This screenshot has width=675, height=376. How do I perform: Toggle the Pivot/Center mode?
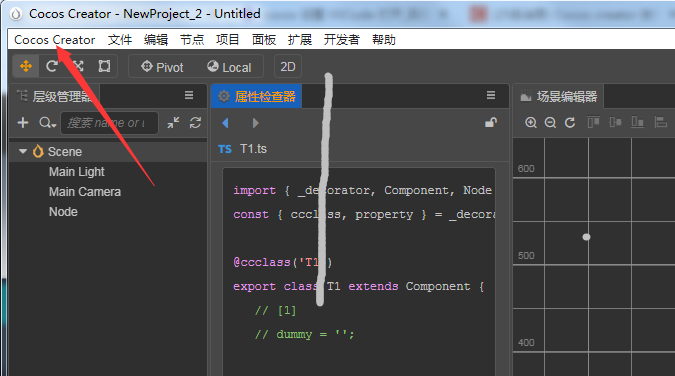(162, 67)
